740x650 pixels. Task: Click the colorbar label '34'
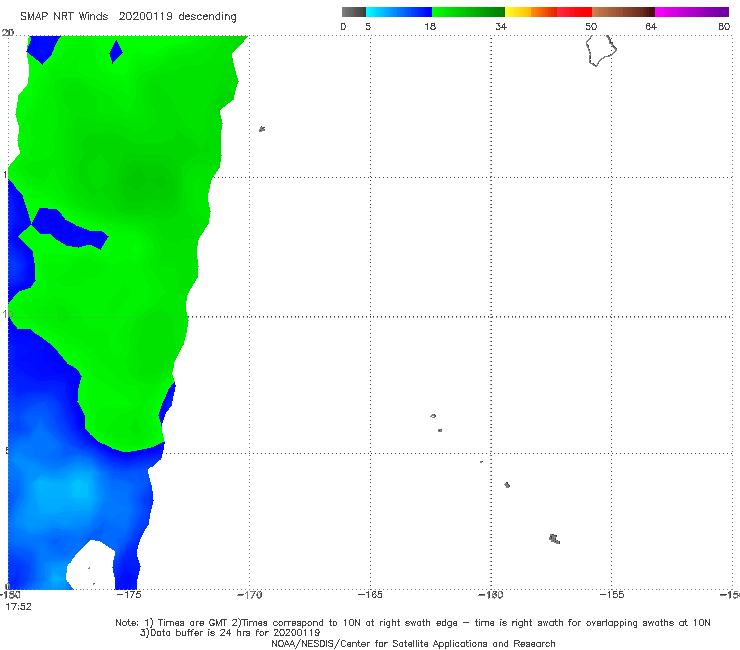(501, 27)
